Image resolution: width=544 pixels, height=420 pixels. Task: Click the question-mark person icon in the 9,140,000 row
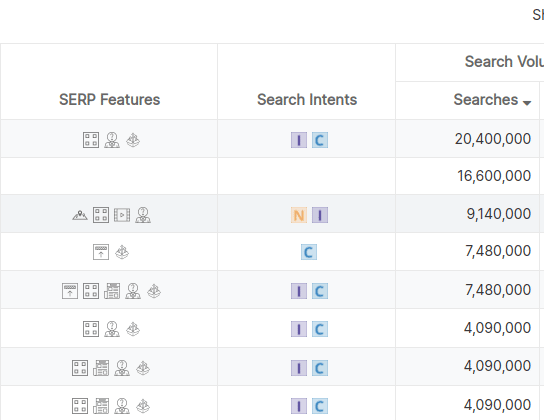tap(143, 215)
